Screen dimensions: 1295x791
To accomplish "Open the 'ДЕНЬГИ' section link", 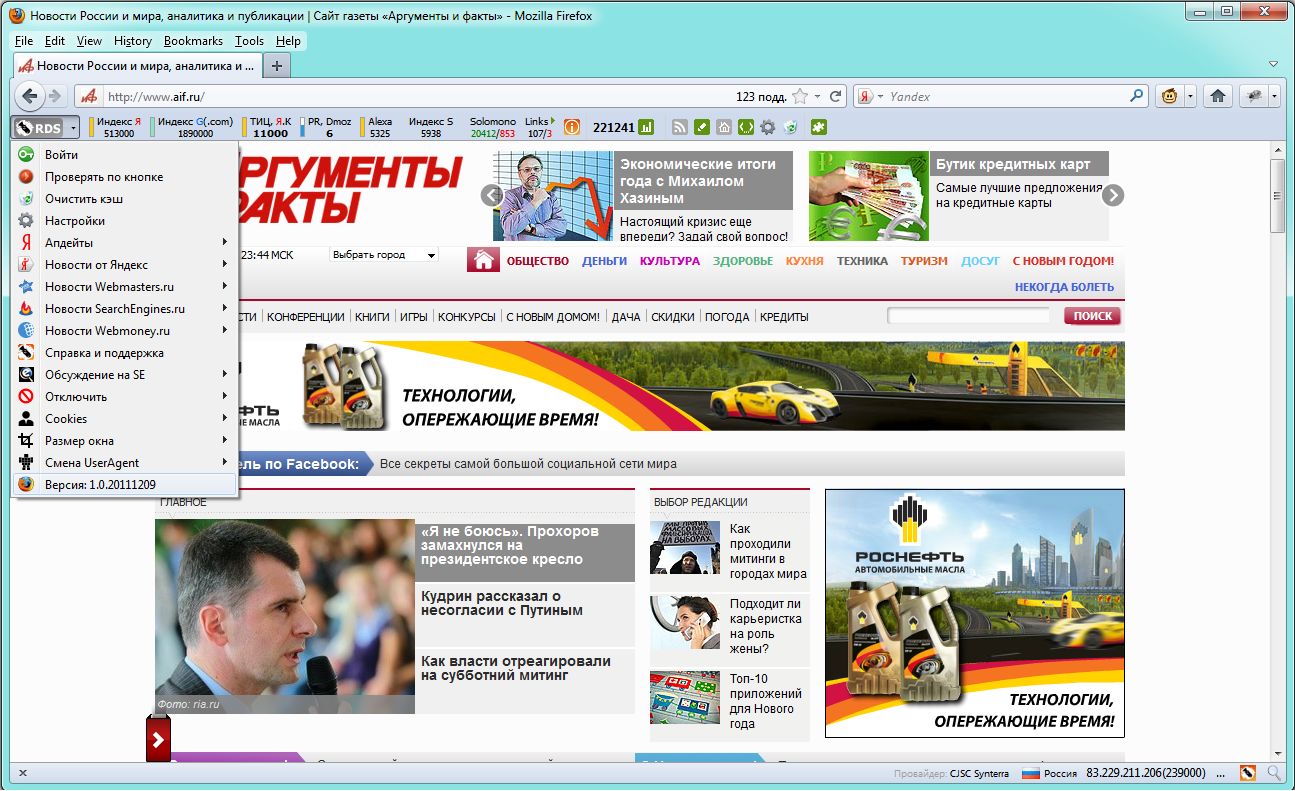I will point(604,261).
